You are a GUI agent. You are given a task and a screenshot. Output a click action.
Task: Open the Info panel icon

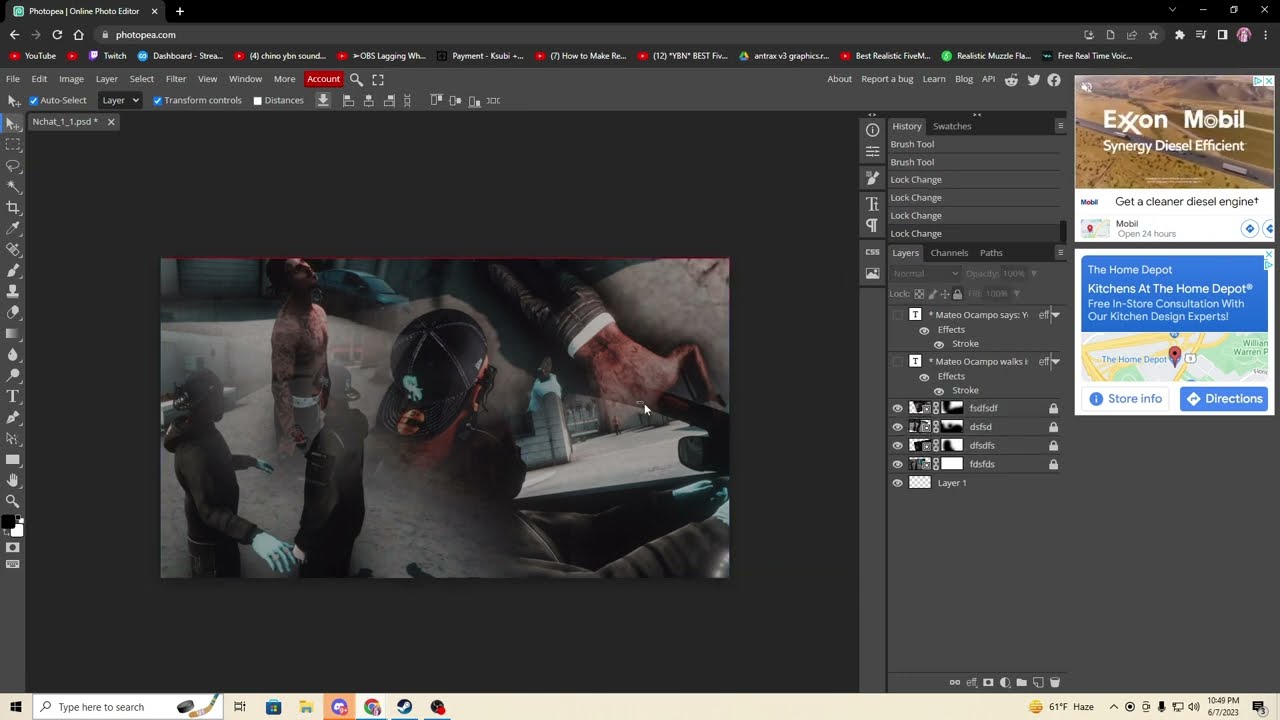872,130
